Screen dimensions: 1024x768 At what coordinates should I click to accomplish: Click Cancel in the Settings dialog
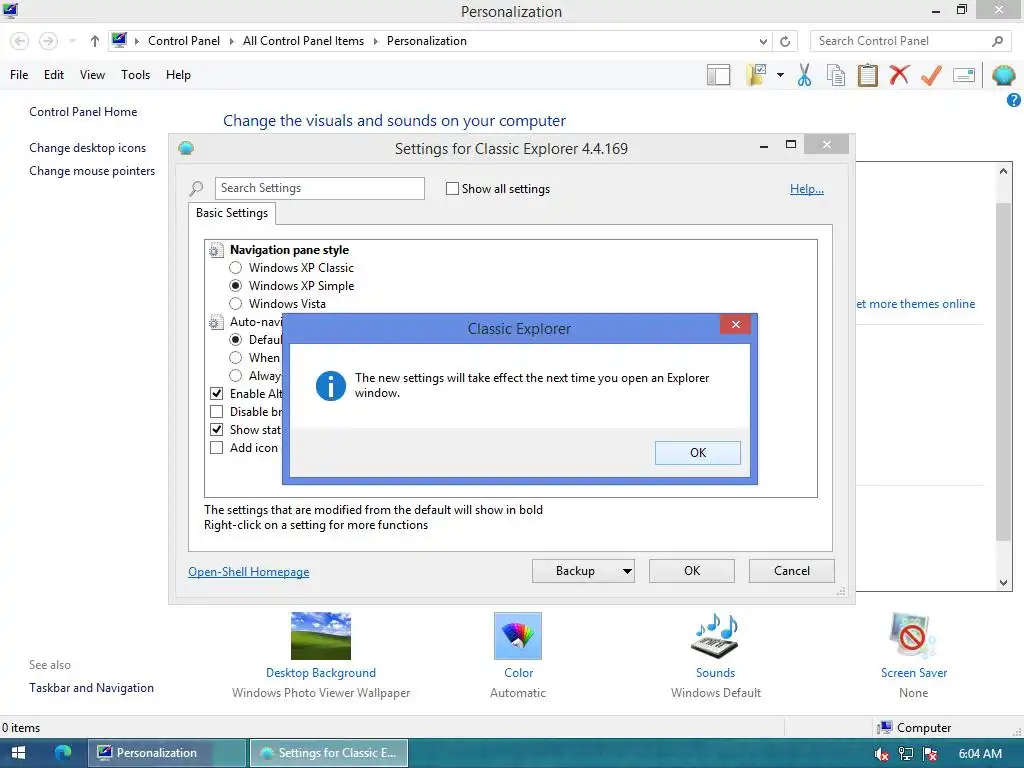792,571
